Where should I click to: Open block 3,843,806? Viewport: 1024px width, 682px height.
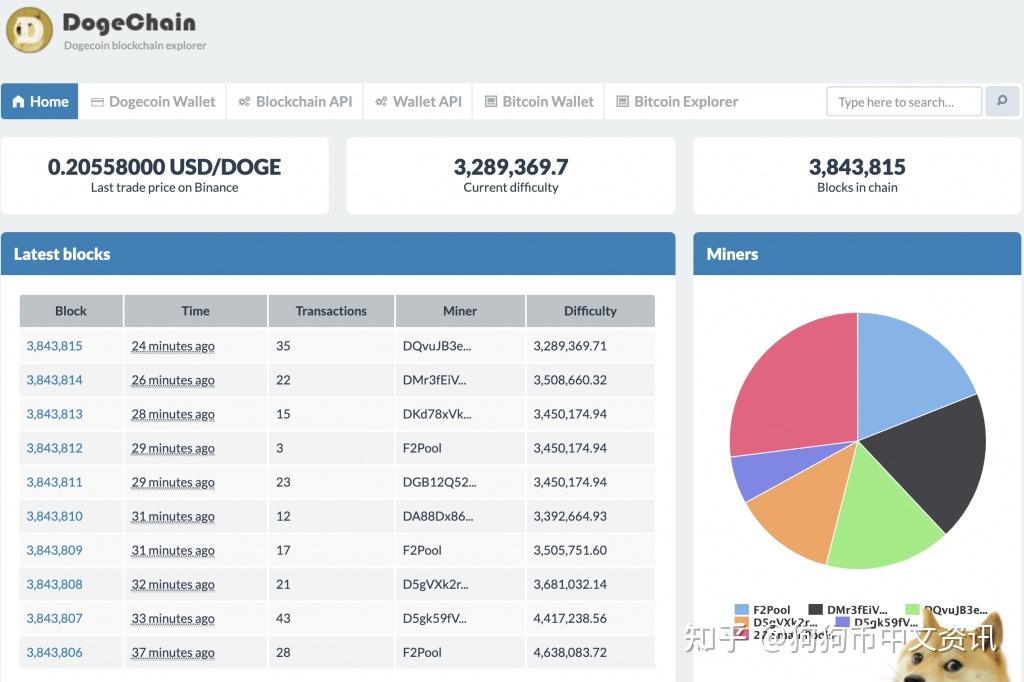pos(54,652)
